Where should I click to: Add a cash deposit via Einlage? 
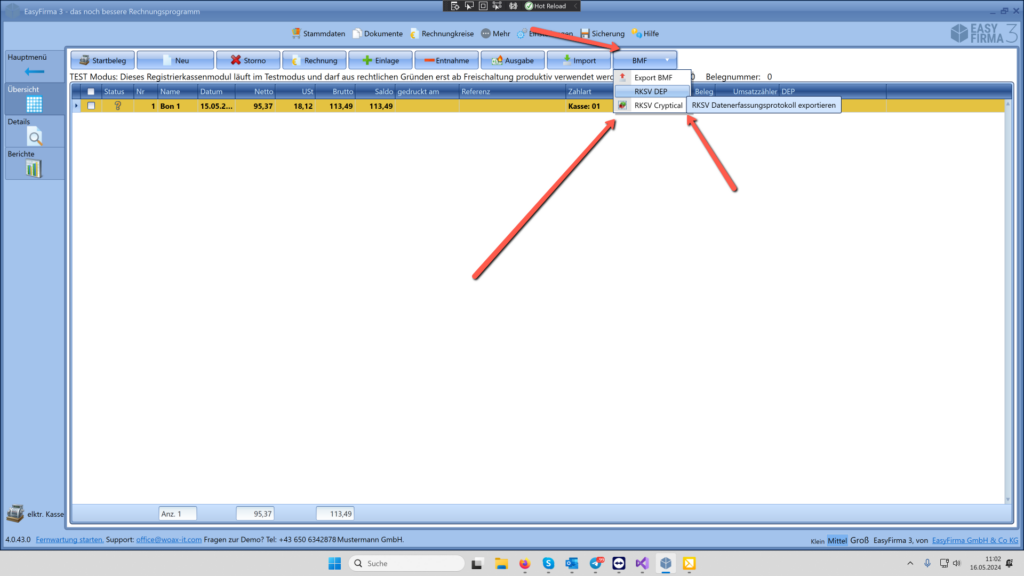380,60
